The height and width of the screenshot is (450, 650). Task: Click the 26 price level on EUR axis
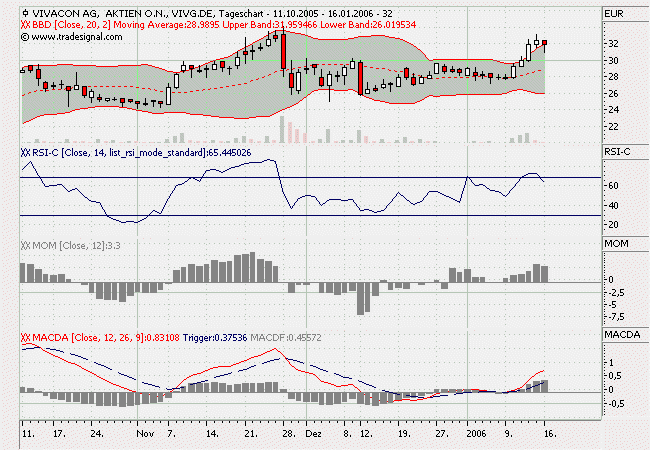pyautogui.click(x=614, y=94)
